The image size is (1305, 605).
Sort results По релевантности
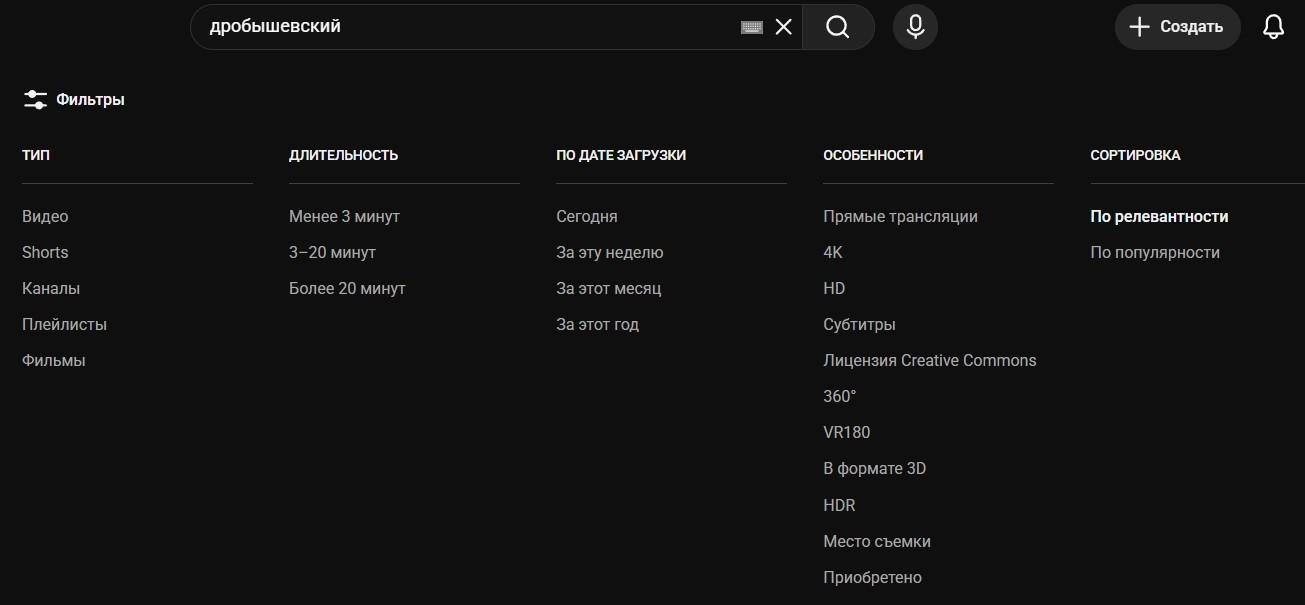click(x=1159, y=216)
